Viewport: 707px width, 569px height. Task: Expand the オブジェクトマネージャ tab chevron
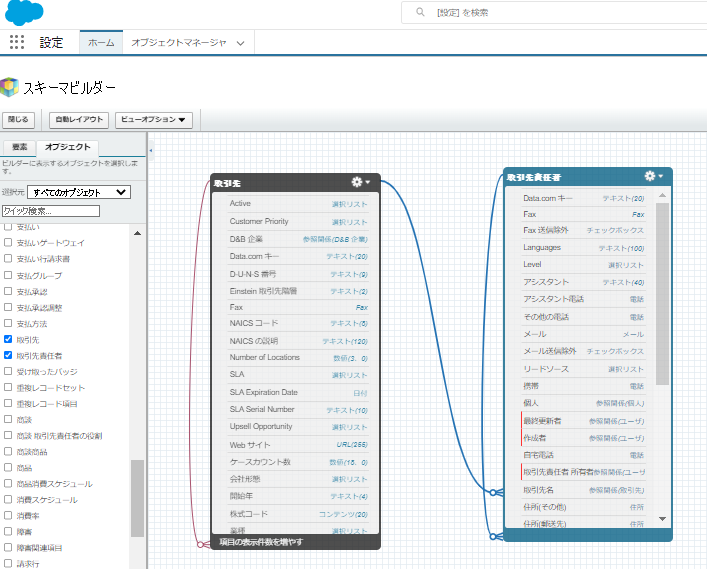coord(240,43)
